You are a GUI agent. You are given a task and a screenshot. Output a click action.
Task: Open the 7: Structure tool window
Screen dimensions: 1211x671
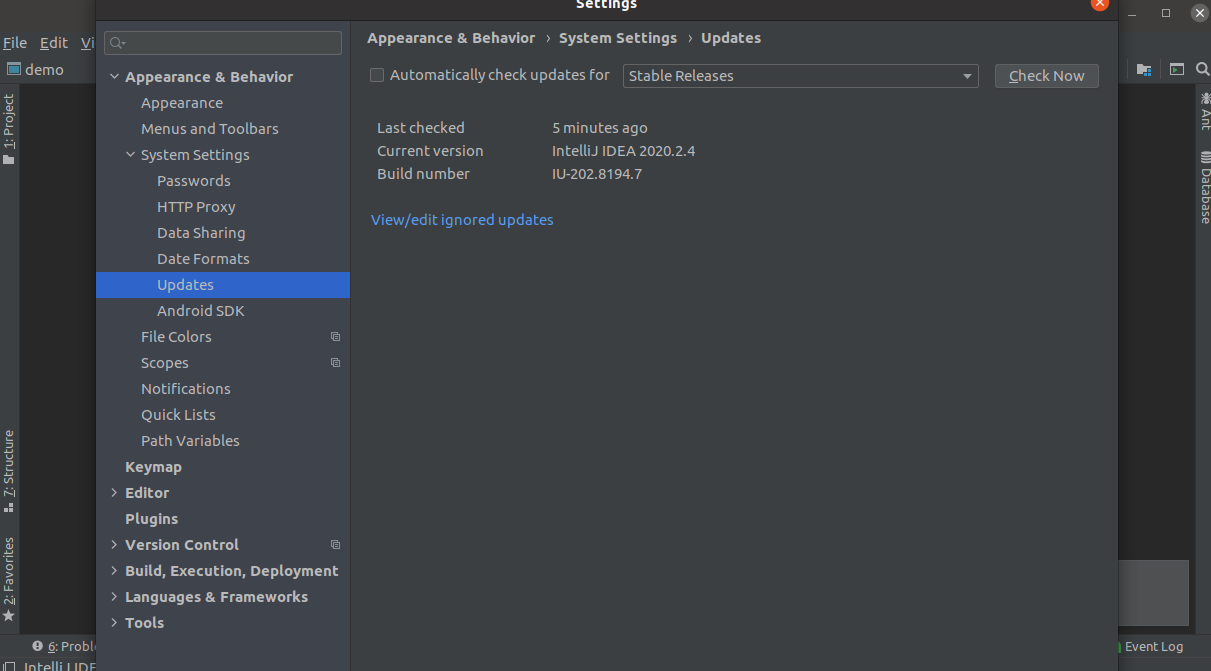point(9,471)
